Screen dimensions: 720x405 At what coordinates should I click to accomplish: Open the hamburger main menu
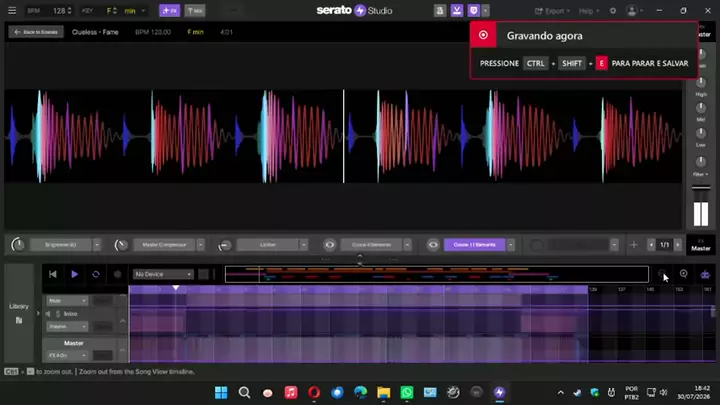[x=12, y=10]
